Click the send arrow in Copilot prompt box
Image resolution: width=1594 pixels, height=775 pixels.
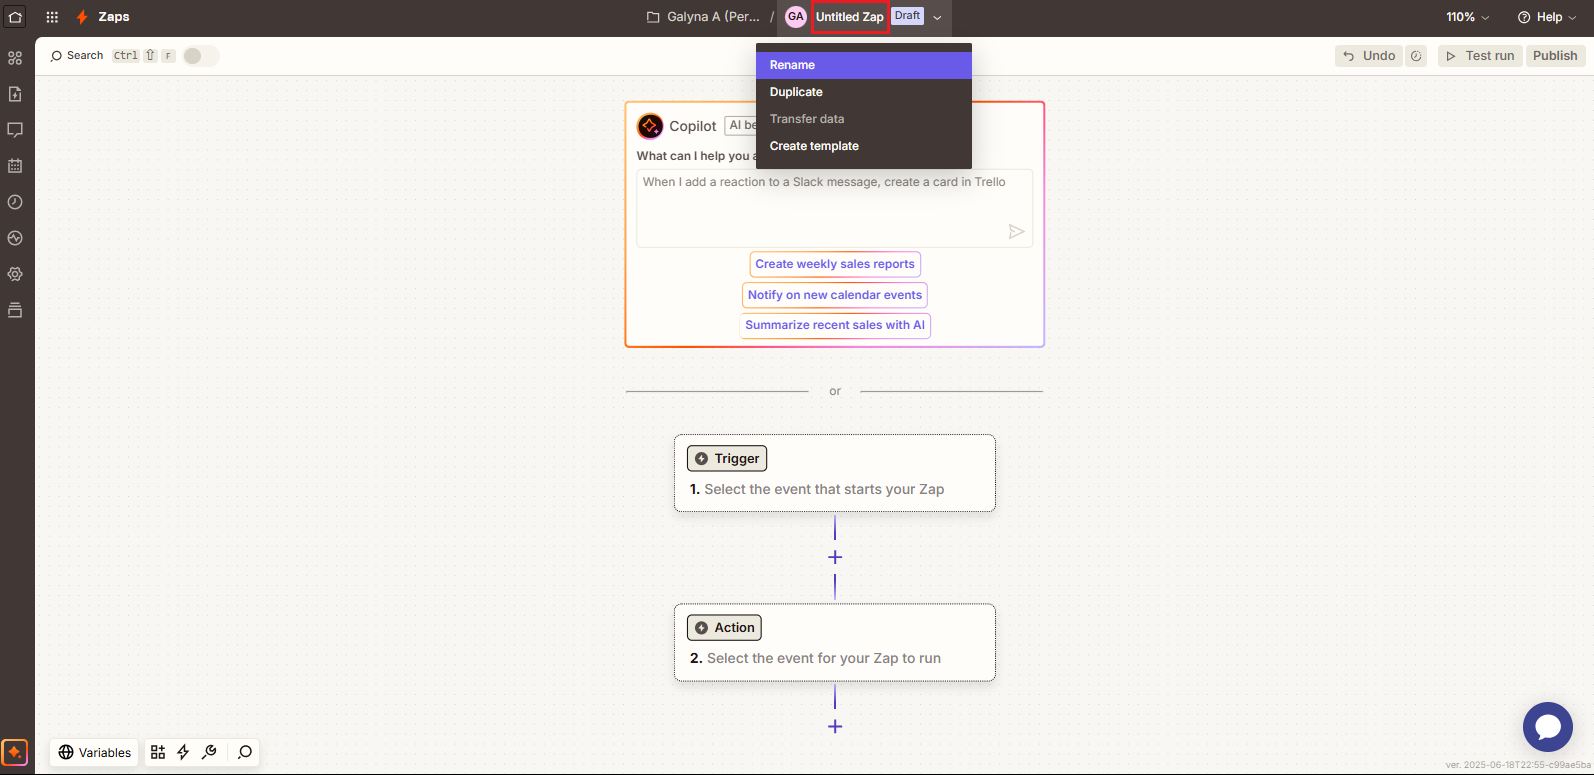[x=1016, y=232]
